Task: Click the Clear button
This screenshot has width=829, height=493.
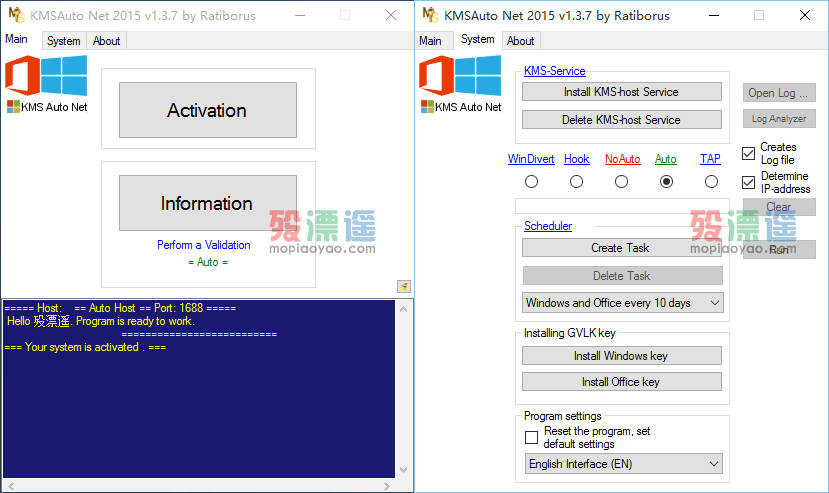Action: 779,207
